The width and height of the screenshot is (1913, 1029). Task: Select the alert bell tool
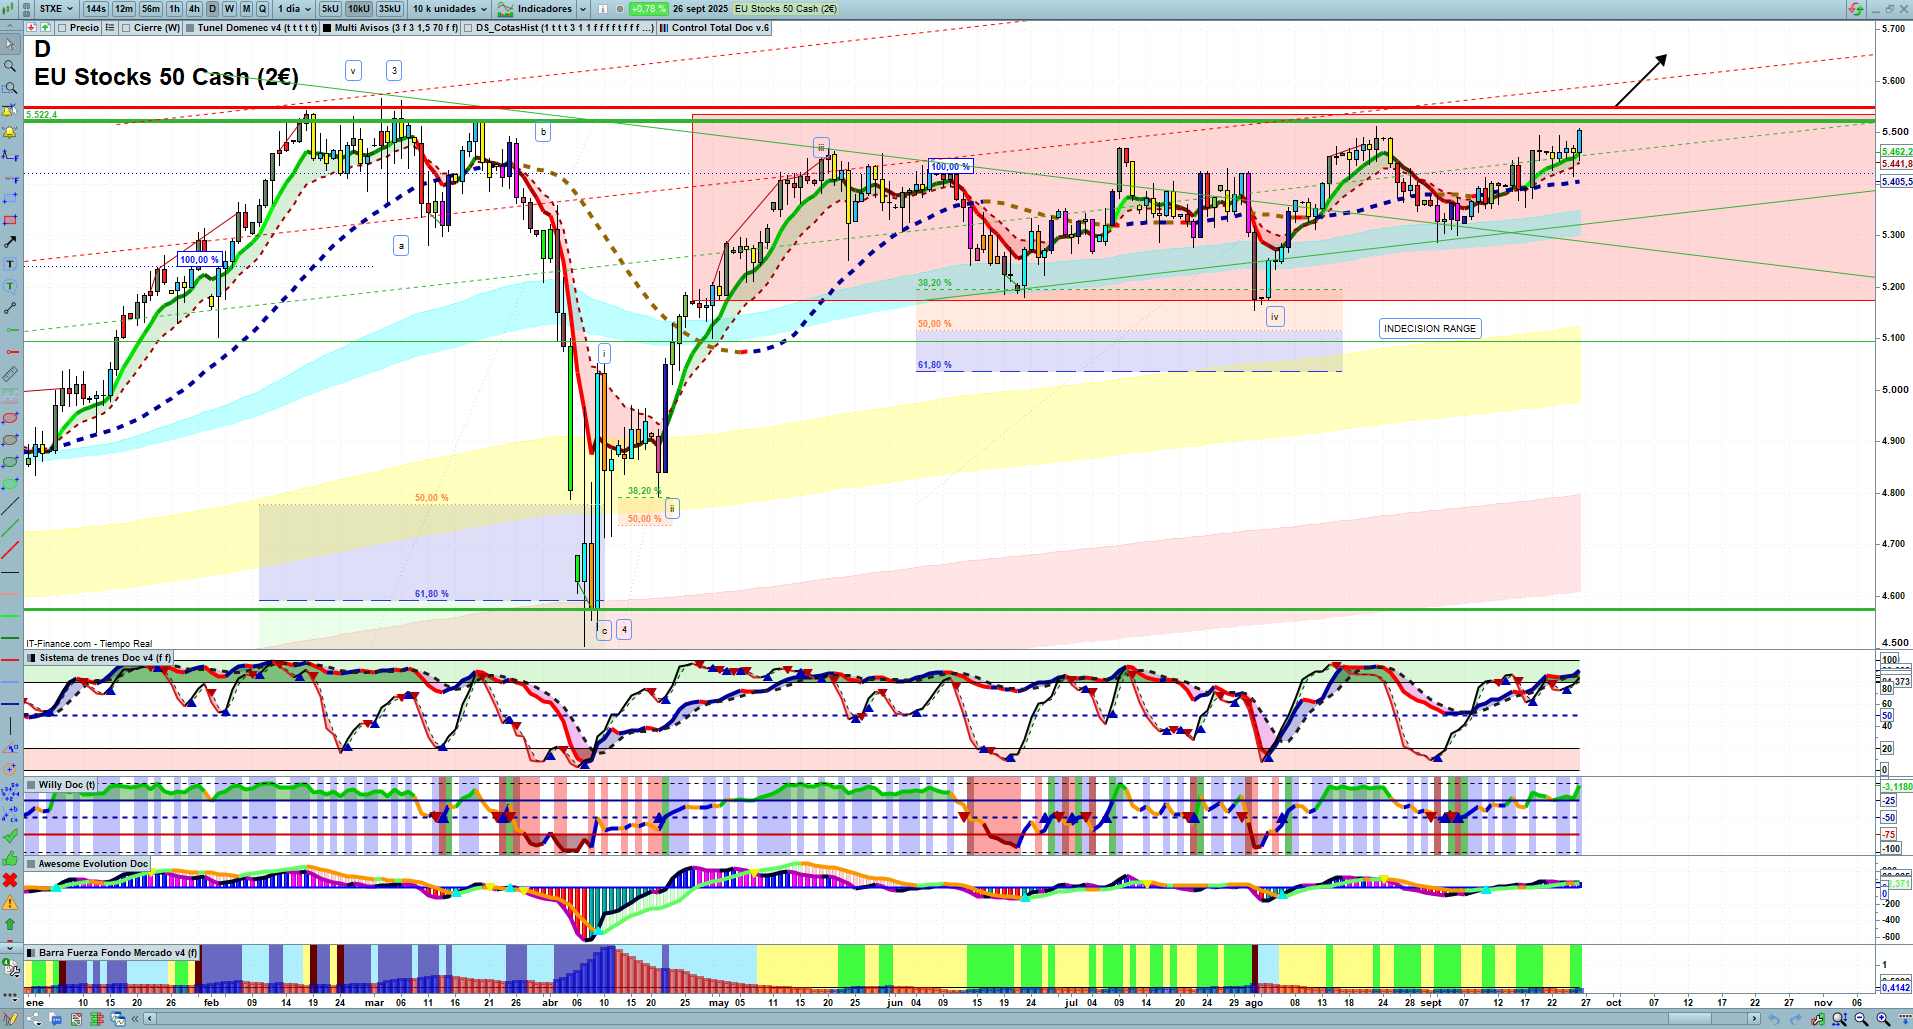10,132
